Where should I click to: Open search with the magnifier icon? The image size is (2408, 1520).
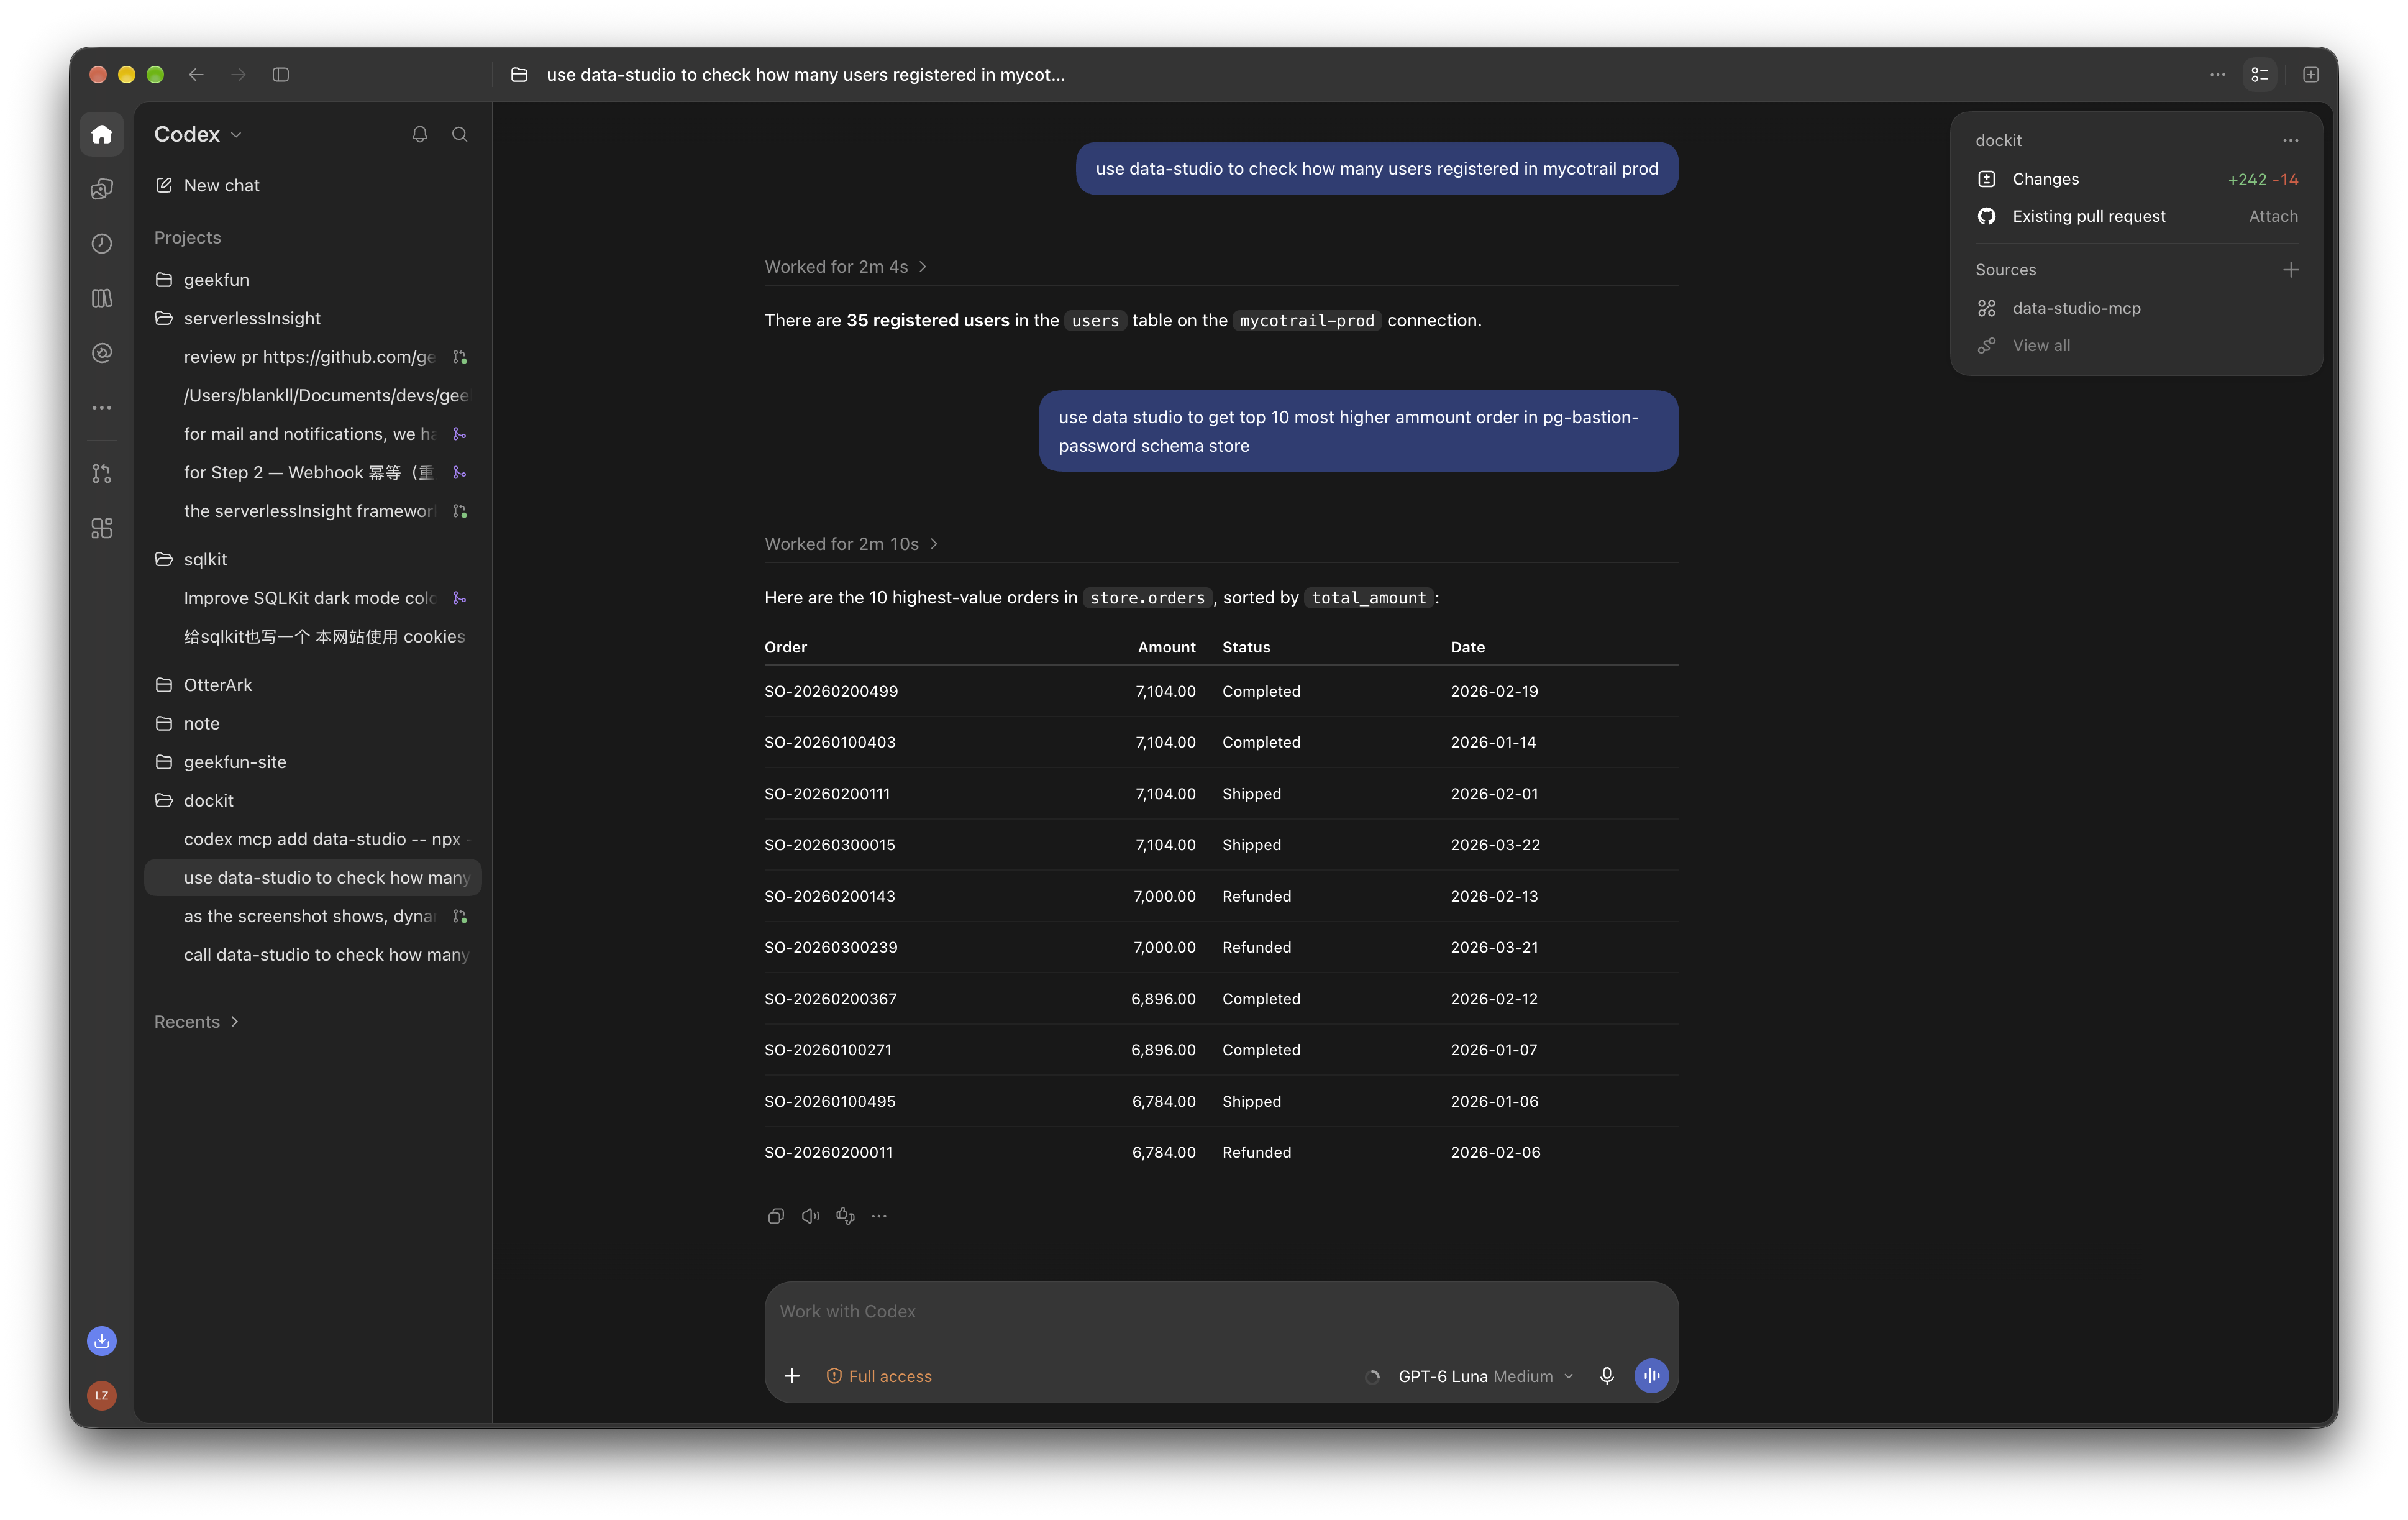click(460, 134)
